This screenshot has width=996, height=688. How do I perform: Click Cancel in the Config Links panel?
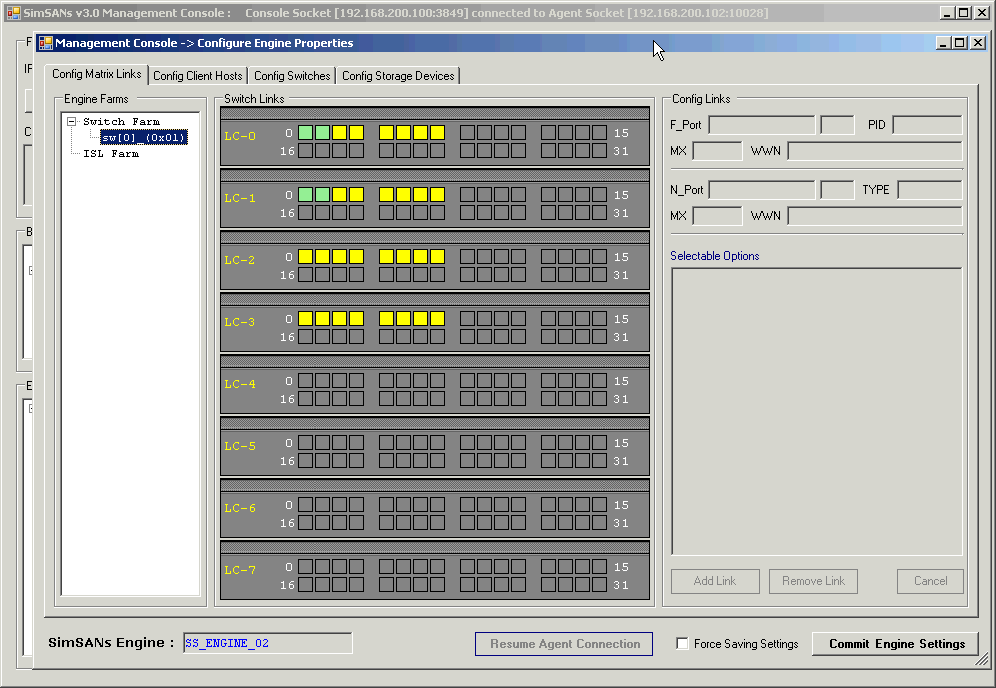click(x=931, y=581)
